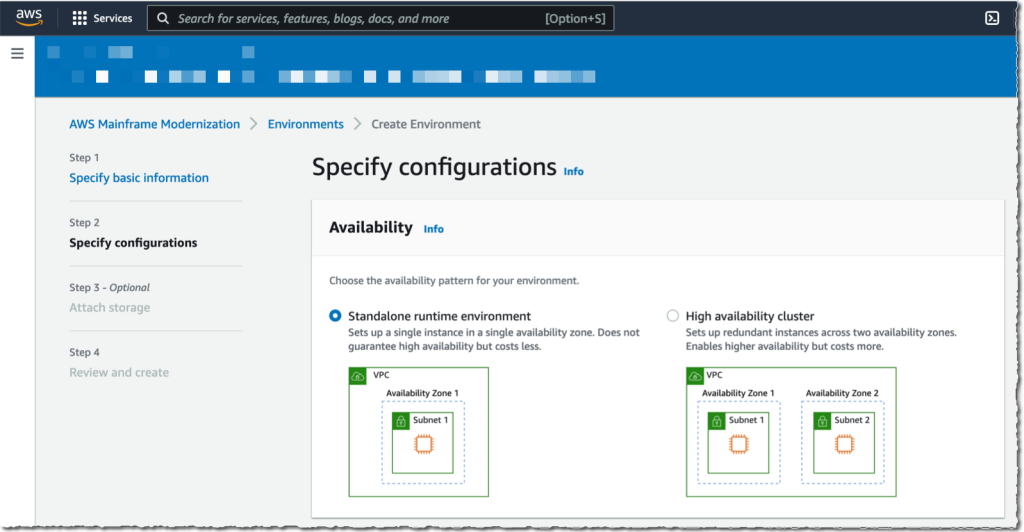
Task: Select High availability cluster option
Action: pos(673,316)
